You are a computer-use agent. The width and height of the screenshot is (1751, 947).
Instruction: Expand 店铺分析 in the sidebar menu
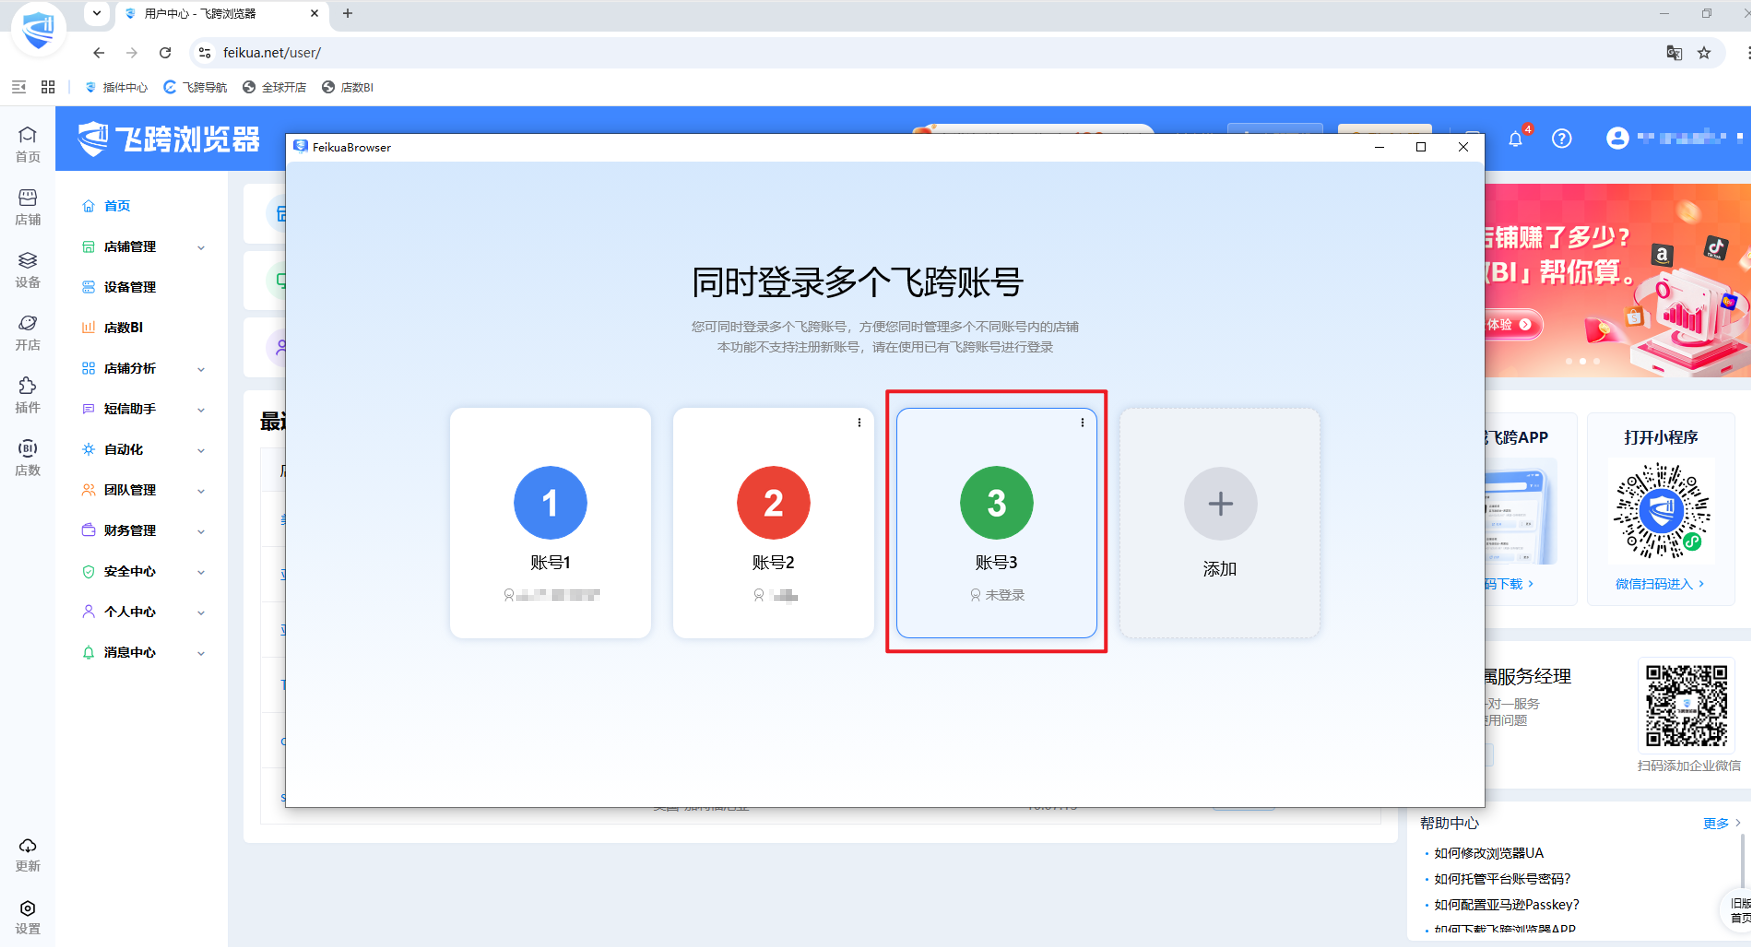click(x=142, y=369)
